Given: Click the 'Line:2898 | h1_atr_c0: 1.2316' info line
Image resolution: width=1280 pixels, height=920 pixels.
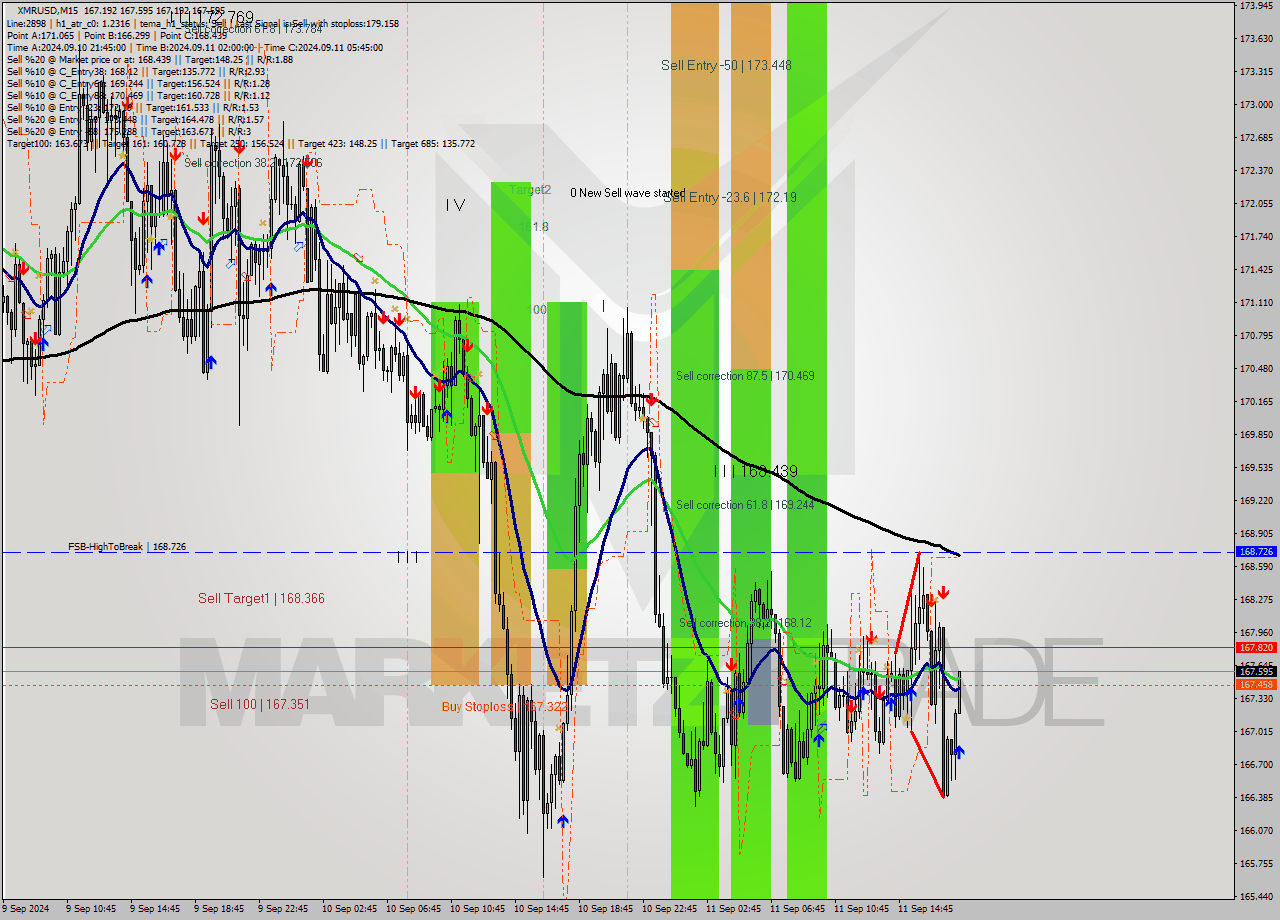Looking at the screenshot, I should click(202, 23).
